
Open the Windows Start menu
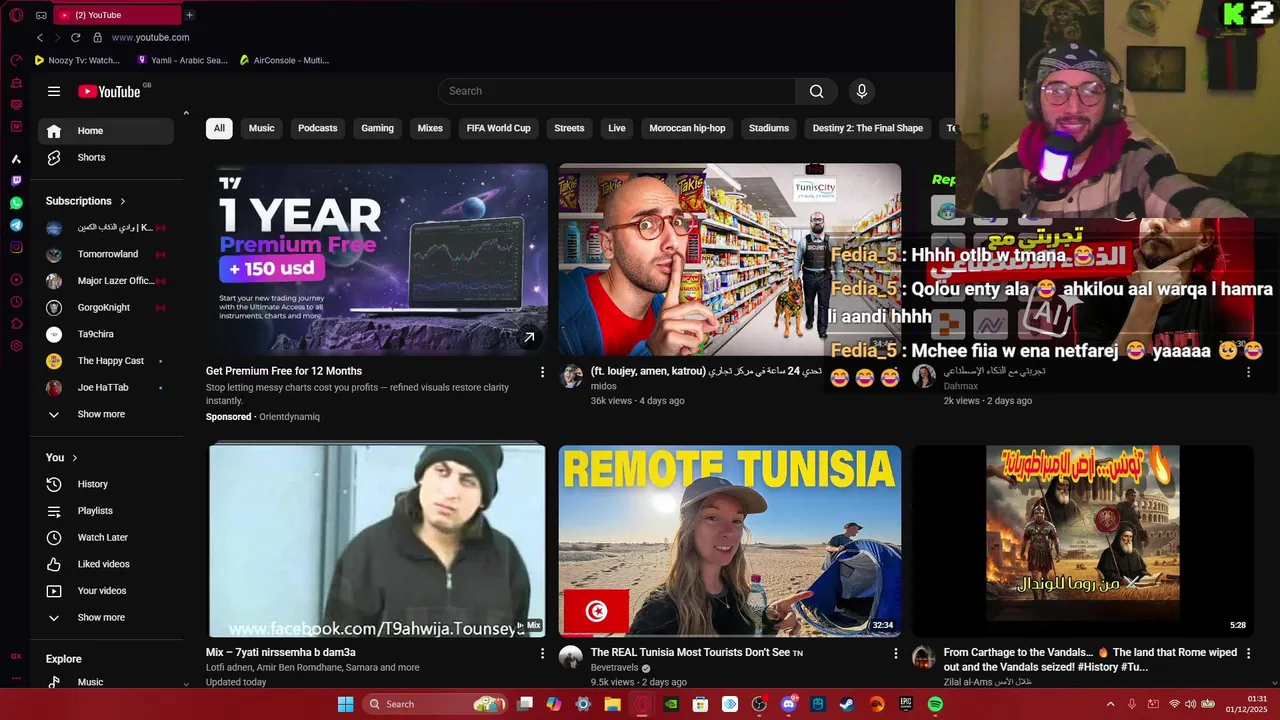click(x=345, y=704)
